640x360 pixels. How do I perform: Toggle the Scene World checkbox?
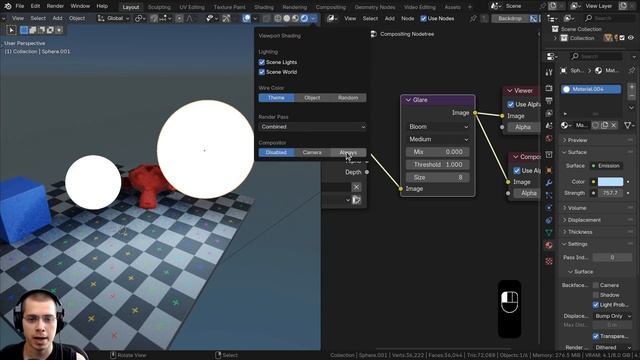pos(262,72)
